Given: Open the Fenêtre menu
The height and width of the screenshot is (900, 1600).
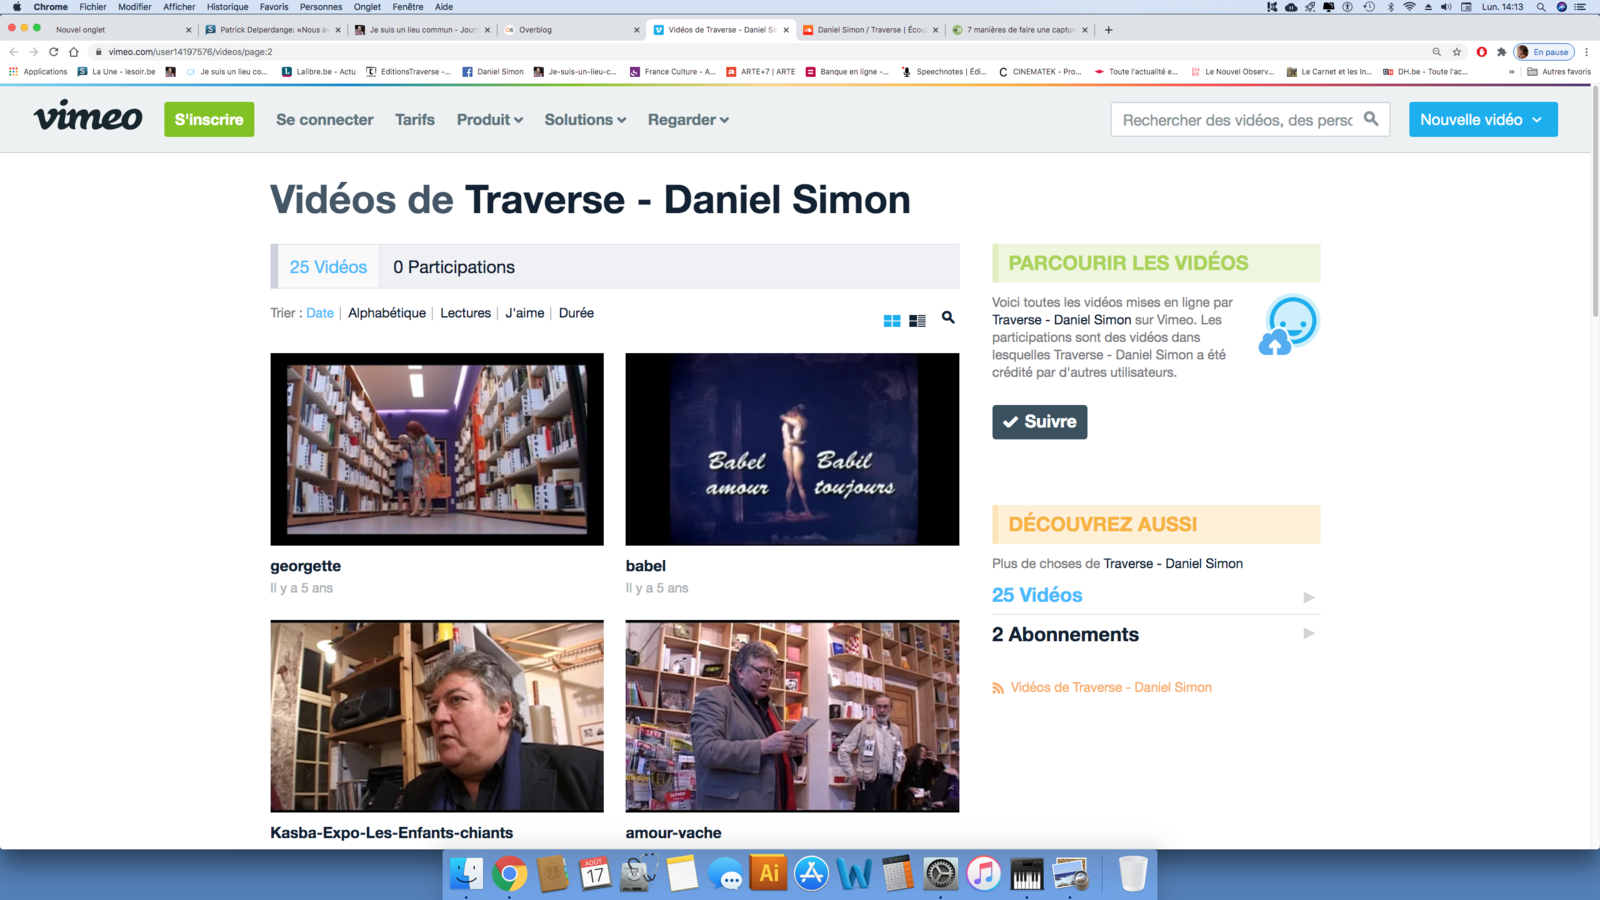Looking at the screenshot, I should 407,7.
